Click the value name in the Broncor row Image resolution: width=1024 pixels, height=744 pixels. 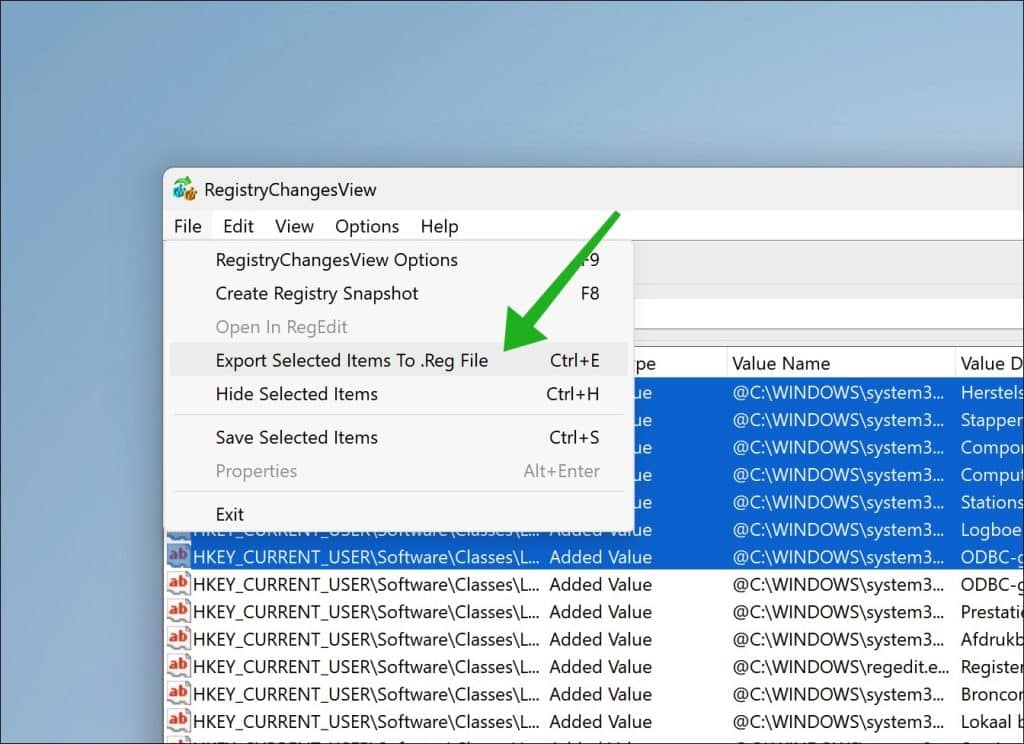coord(839,694)
